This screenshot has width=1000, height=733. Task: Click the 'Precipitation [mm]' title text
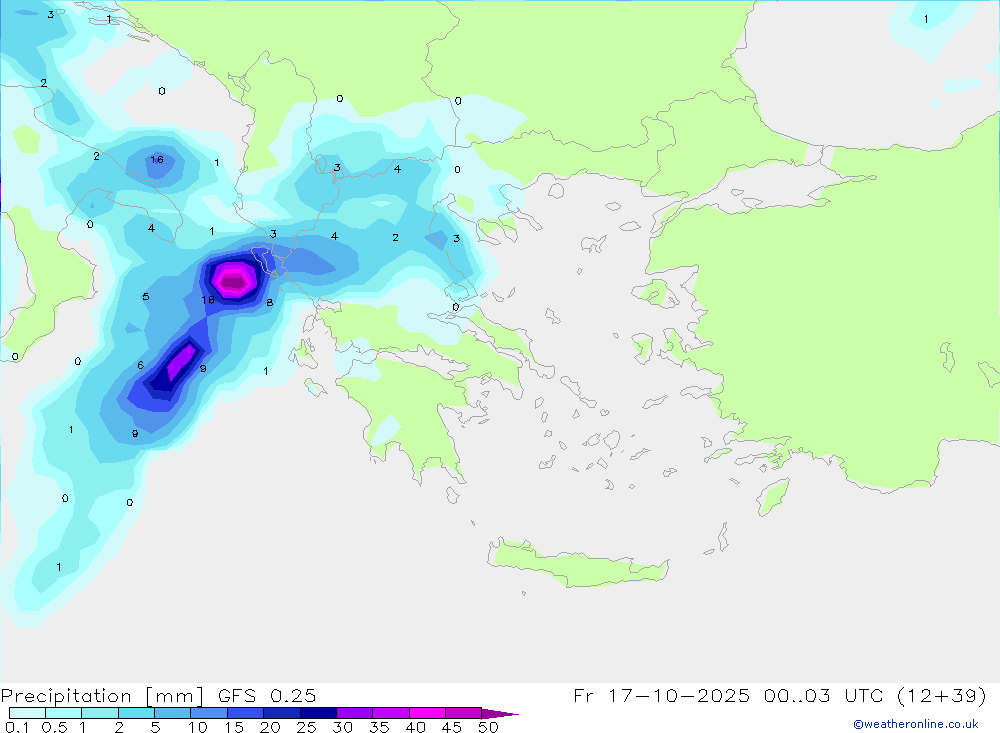(102, 695)
